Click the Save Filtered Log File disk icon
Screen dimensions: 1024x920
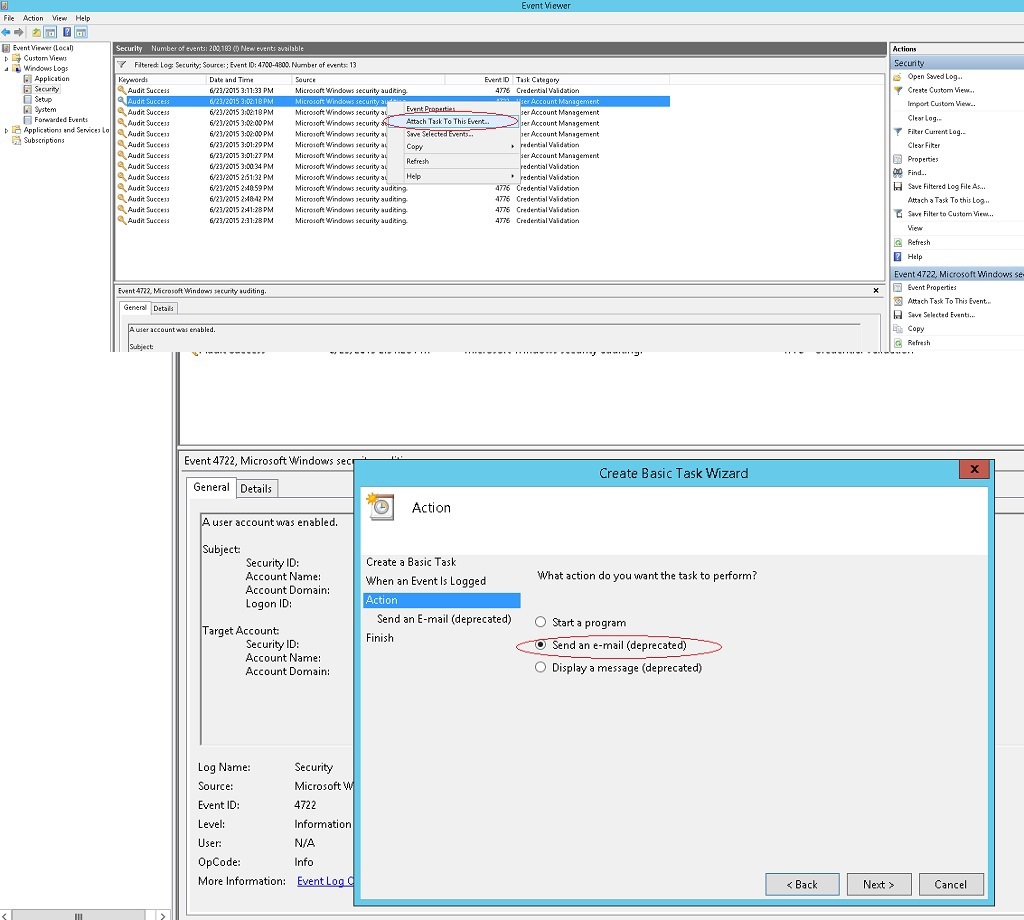pos(898,186)
